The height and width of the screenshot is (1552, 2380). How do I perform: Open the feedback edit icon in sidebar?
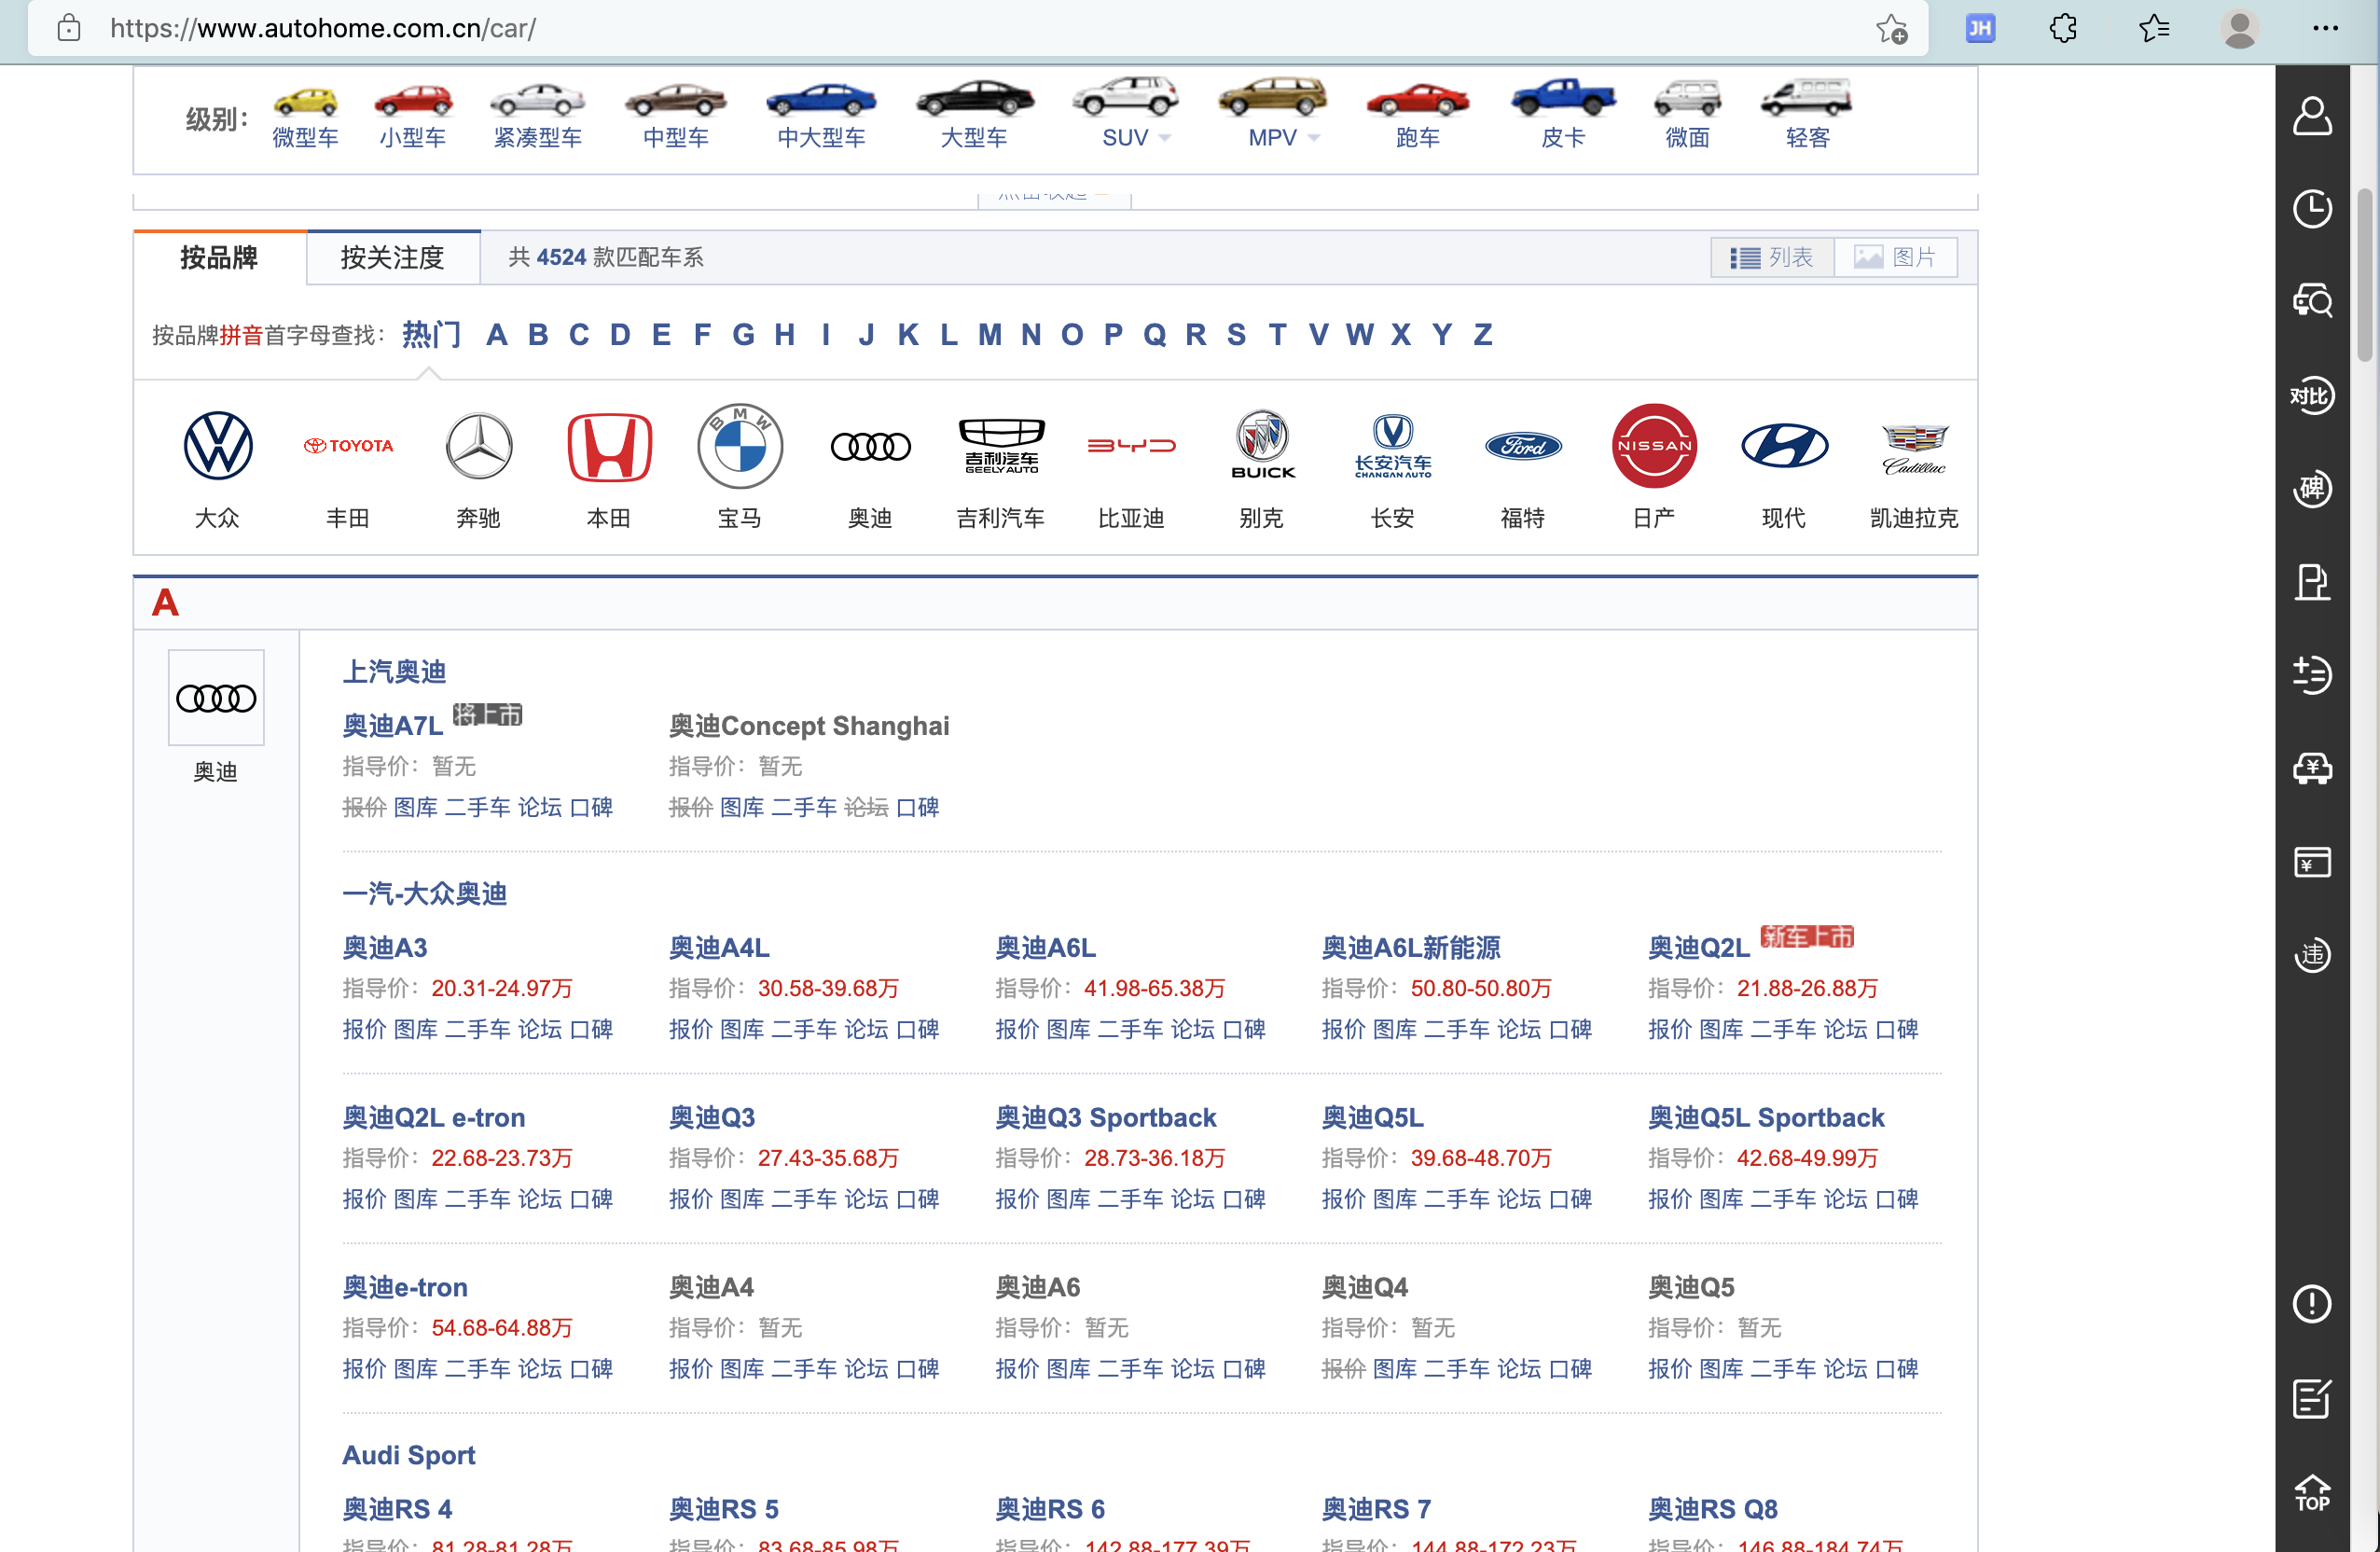click(2312, 1398)
